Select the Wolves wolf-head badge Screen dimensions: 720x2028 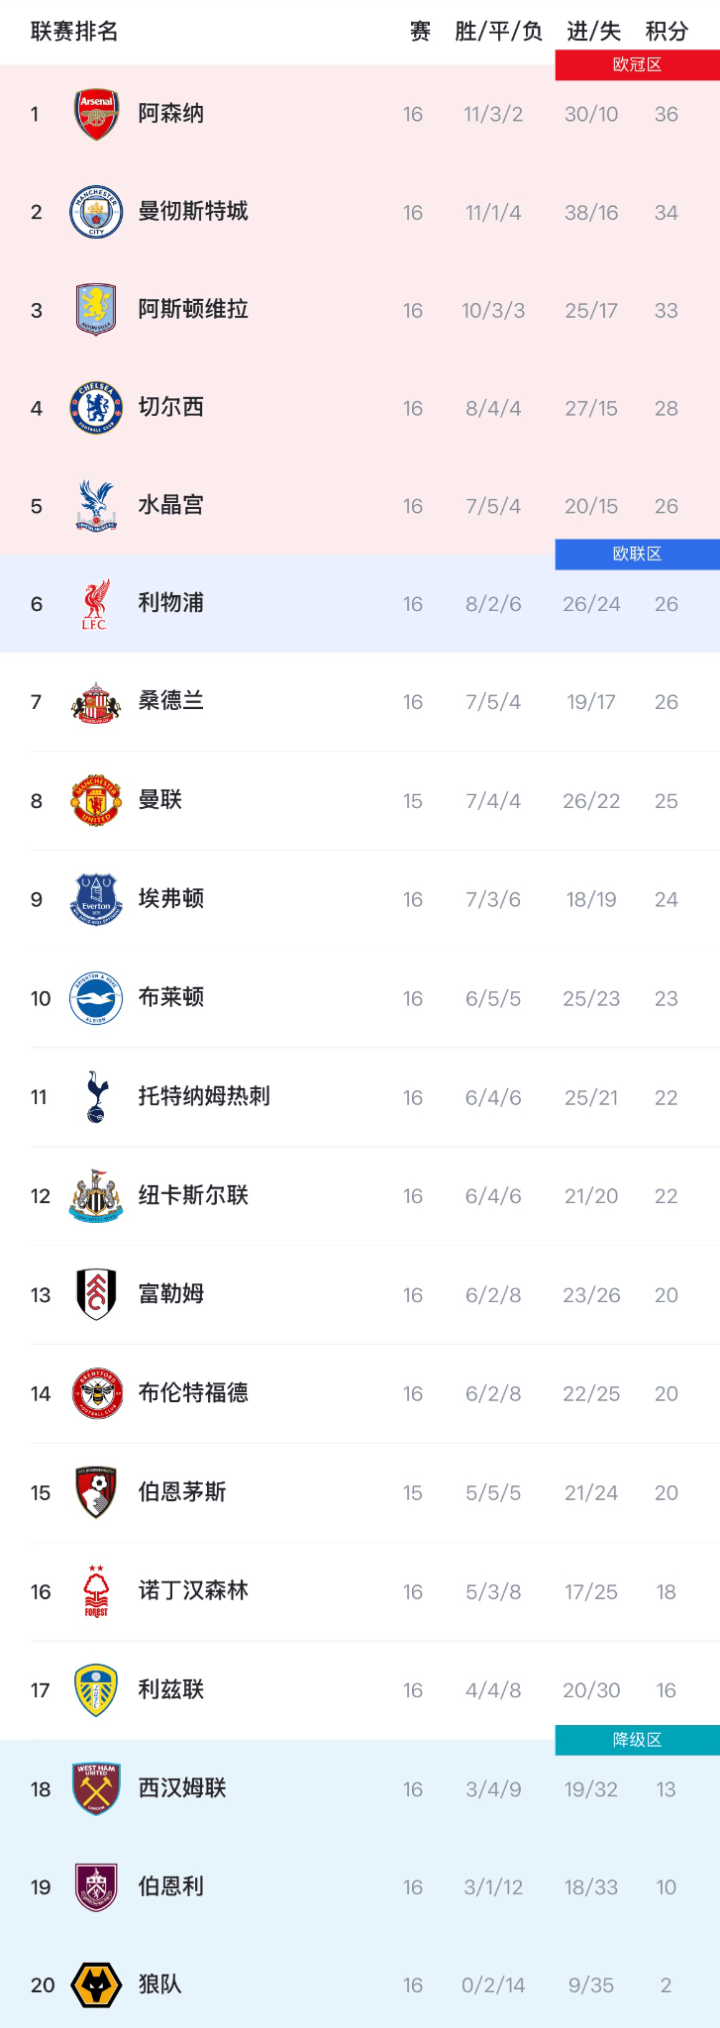pos(96,1985)
